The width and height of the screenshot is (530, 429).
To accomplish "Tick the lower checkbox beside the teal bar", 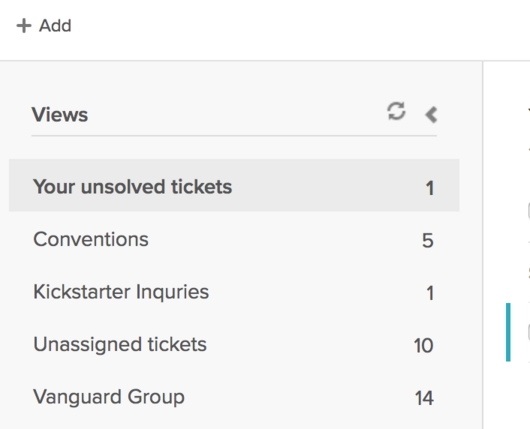I will [528, 332].
